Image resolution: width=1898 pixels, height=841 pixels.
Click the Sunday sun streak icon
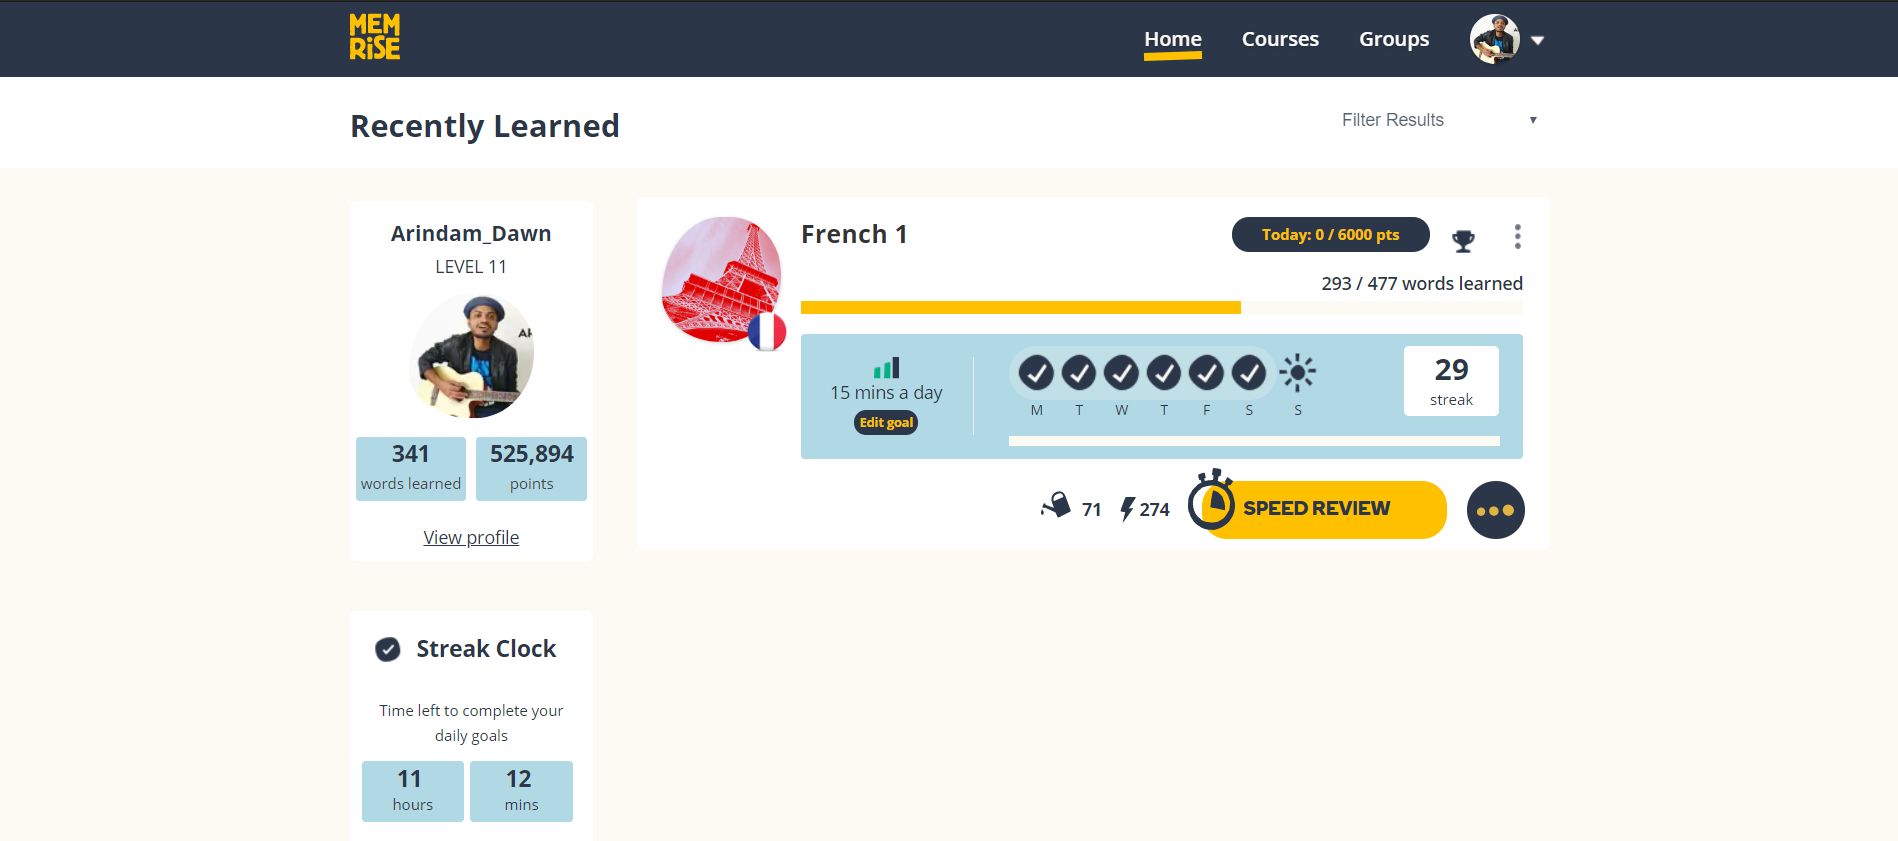click(x=1298, y=373)
